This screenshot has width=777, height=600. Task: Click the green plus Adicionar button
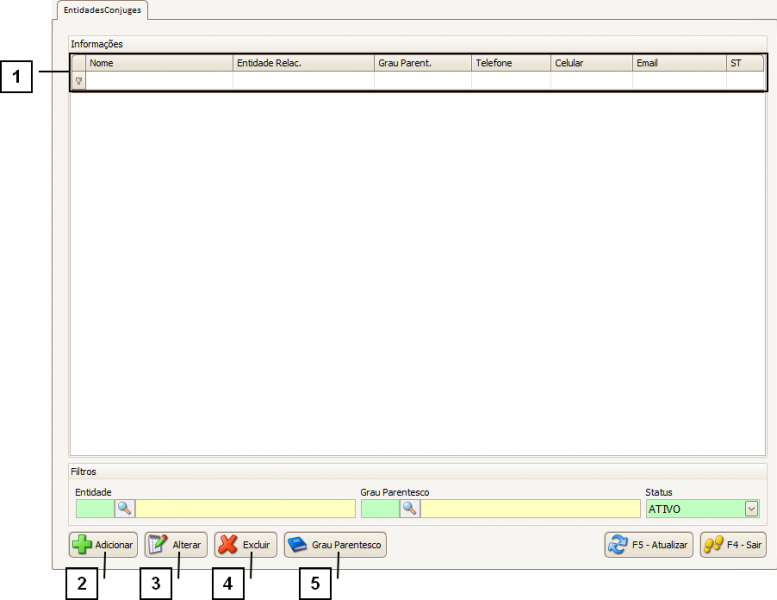coord(103,545)
